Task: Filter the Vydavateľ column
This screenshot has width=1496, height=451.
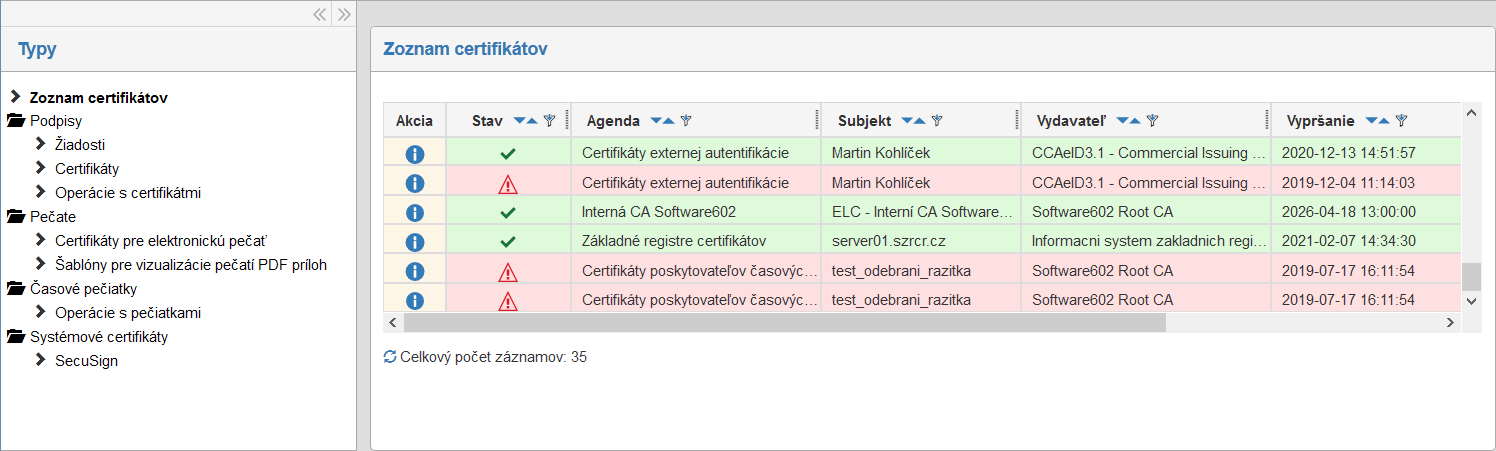Action: coord(1152,121)
